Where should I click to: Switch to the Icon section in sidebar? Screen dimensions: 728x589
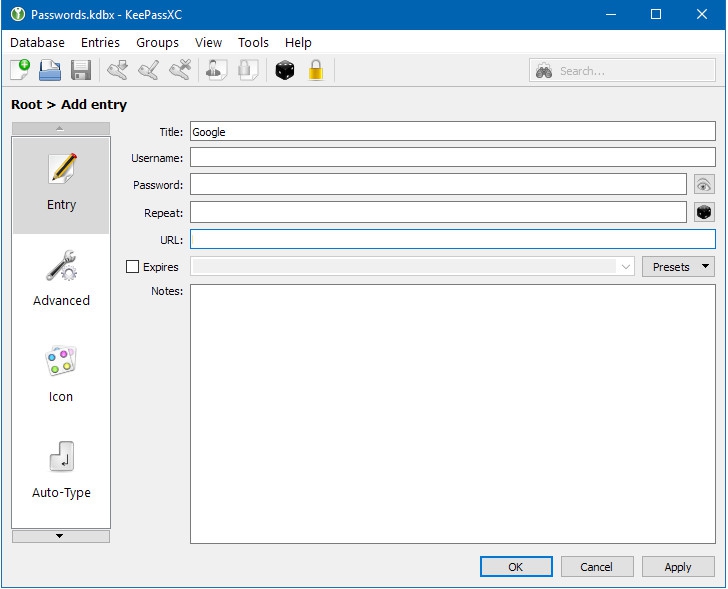(61, 376)
